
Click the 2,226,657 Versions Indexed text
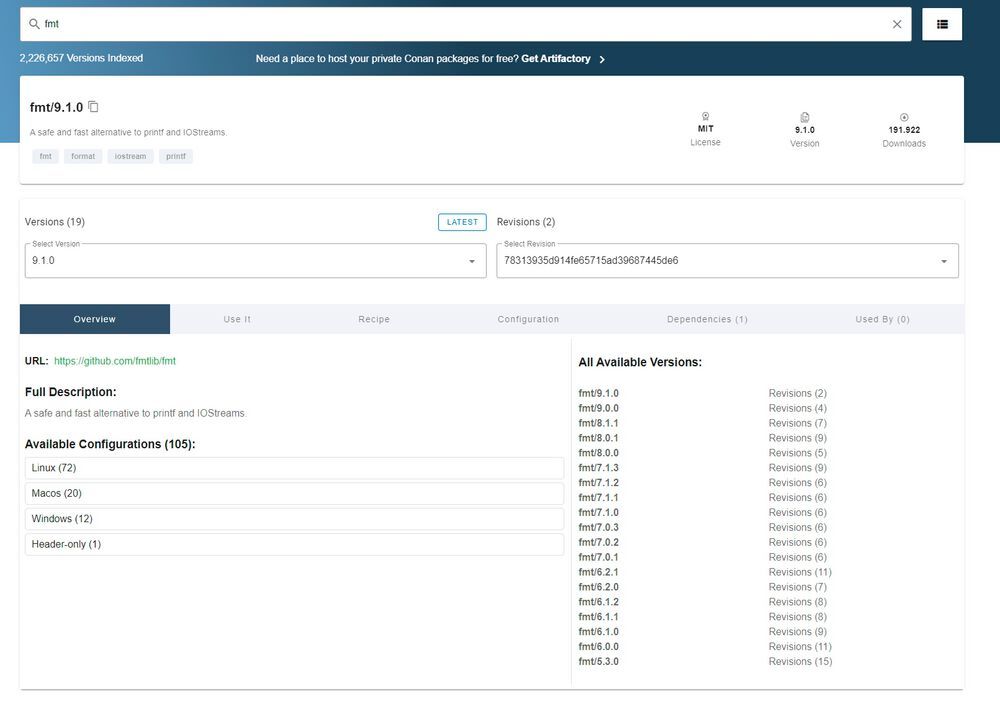click(x=81, y=58)
